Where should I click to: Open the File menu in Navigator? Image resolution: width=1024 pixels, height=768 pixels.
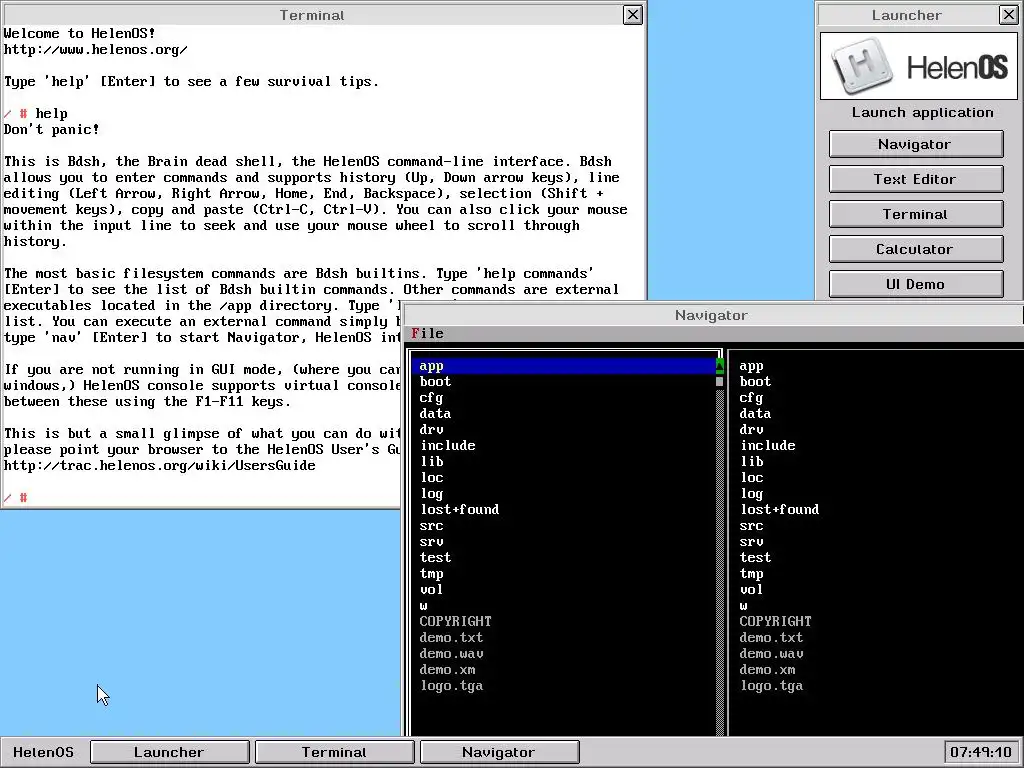pyautogui.click(x=427, y=334)
